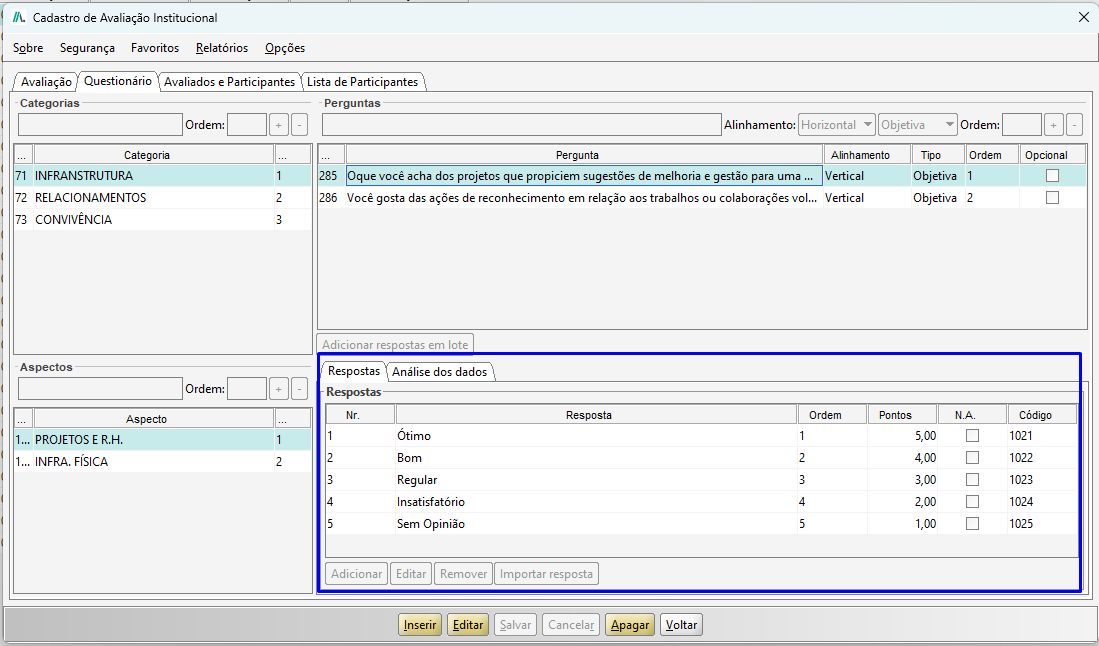Close the Cadastro de Avaliação Institucional window
Screen dimensions: 1099x646
click(1084, 18)
